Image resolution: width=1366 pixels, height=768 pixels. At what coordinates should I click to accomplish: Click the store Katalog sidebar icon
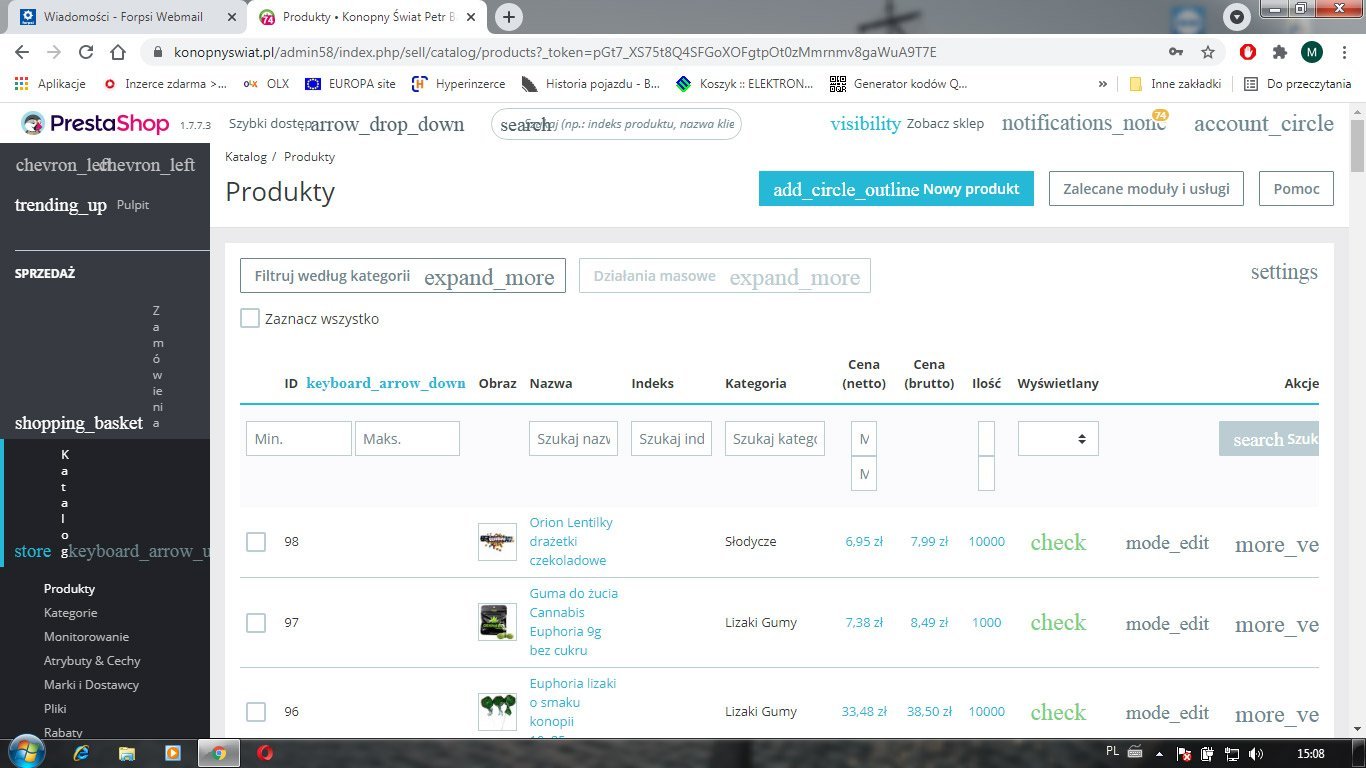click(x=32, y=551)
